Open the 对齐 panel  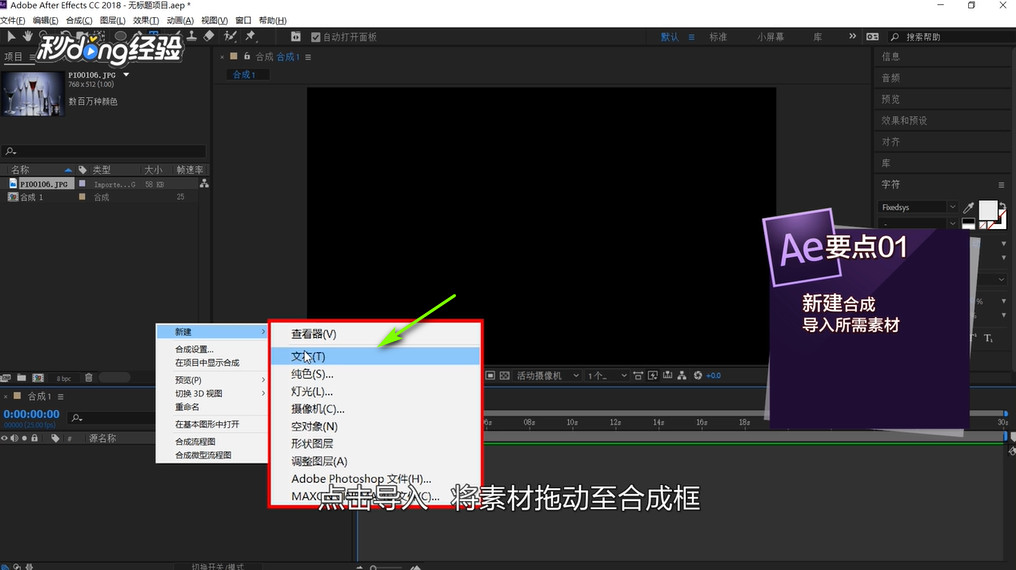click(x=890, y=142)
